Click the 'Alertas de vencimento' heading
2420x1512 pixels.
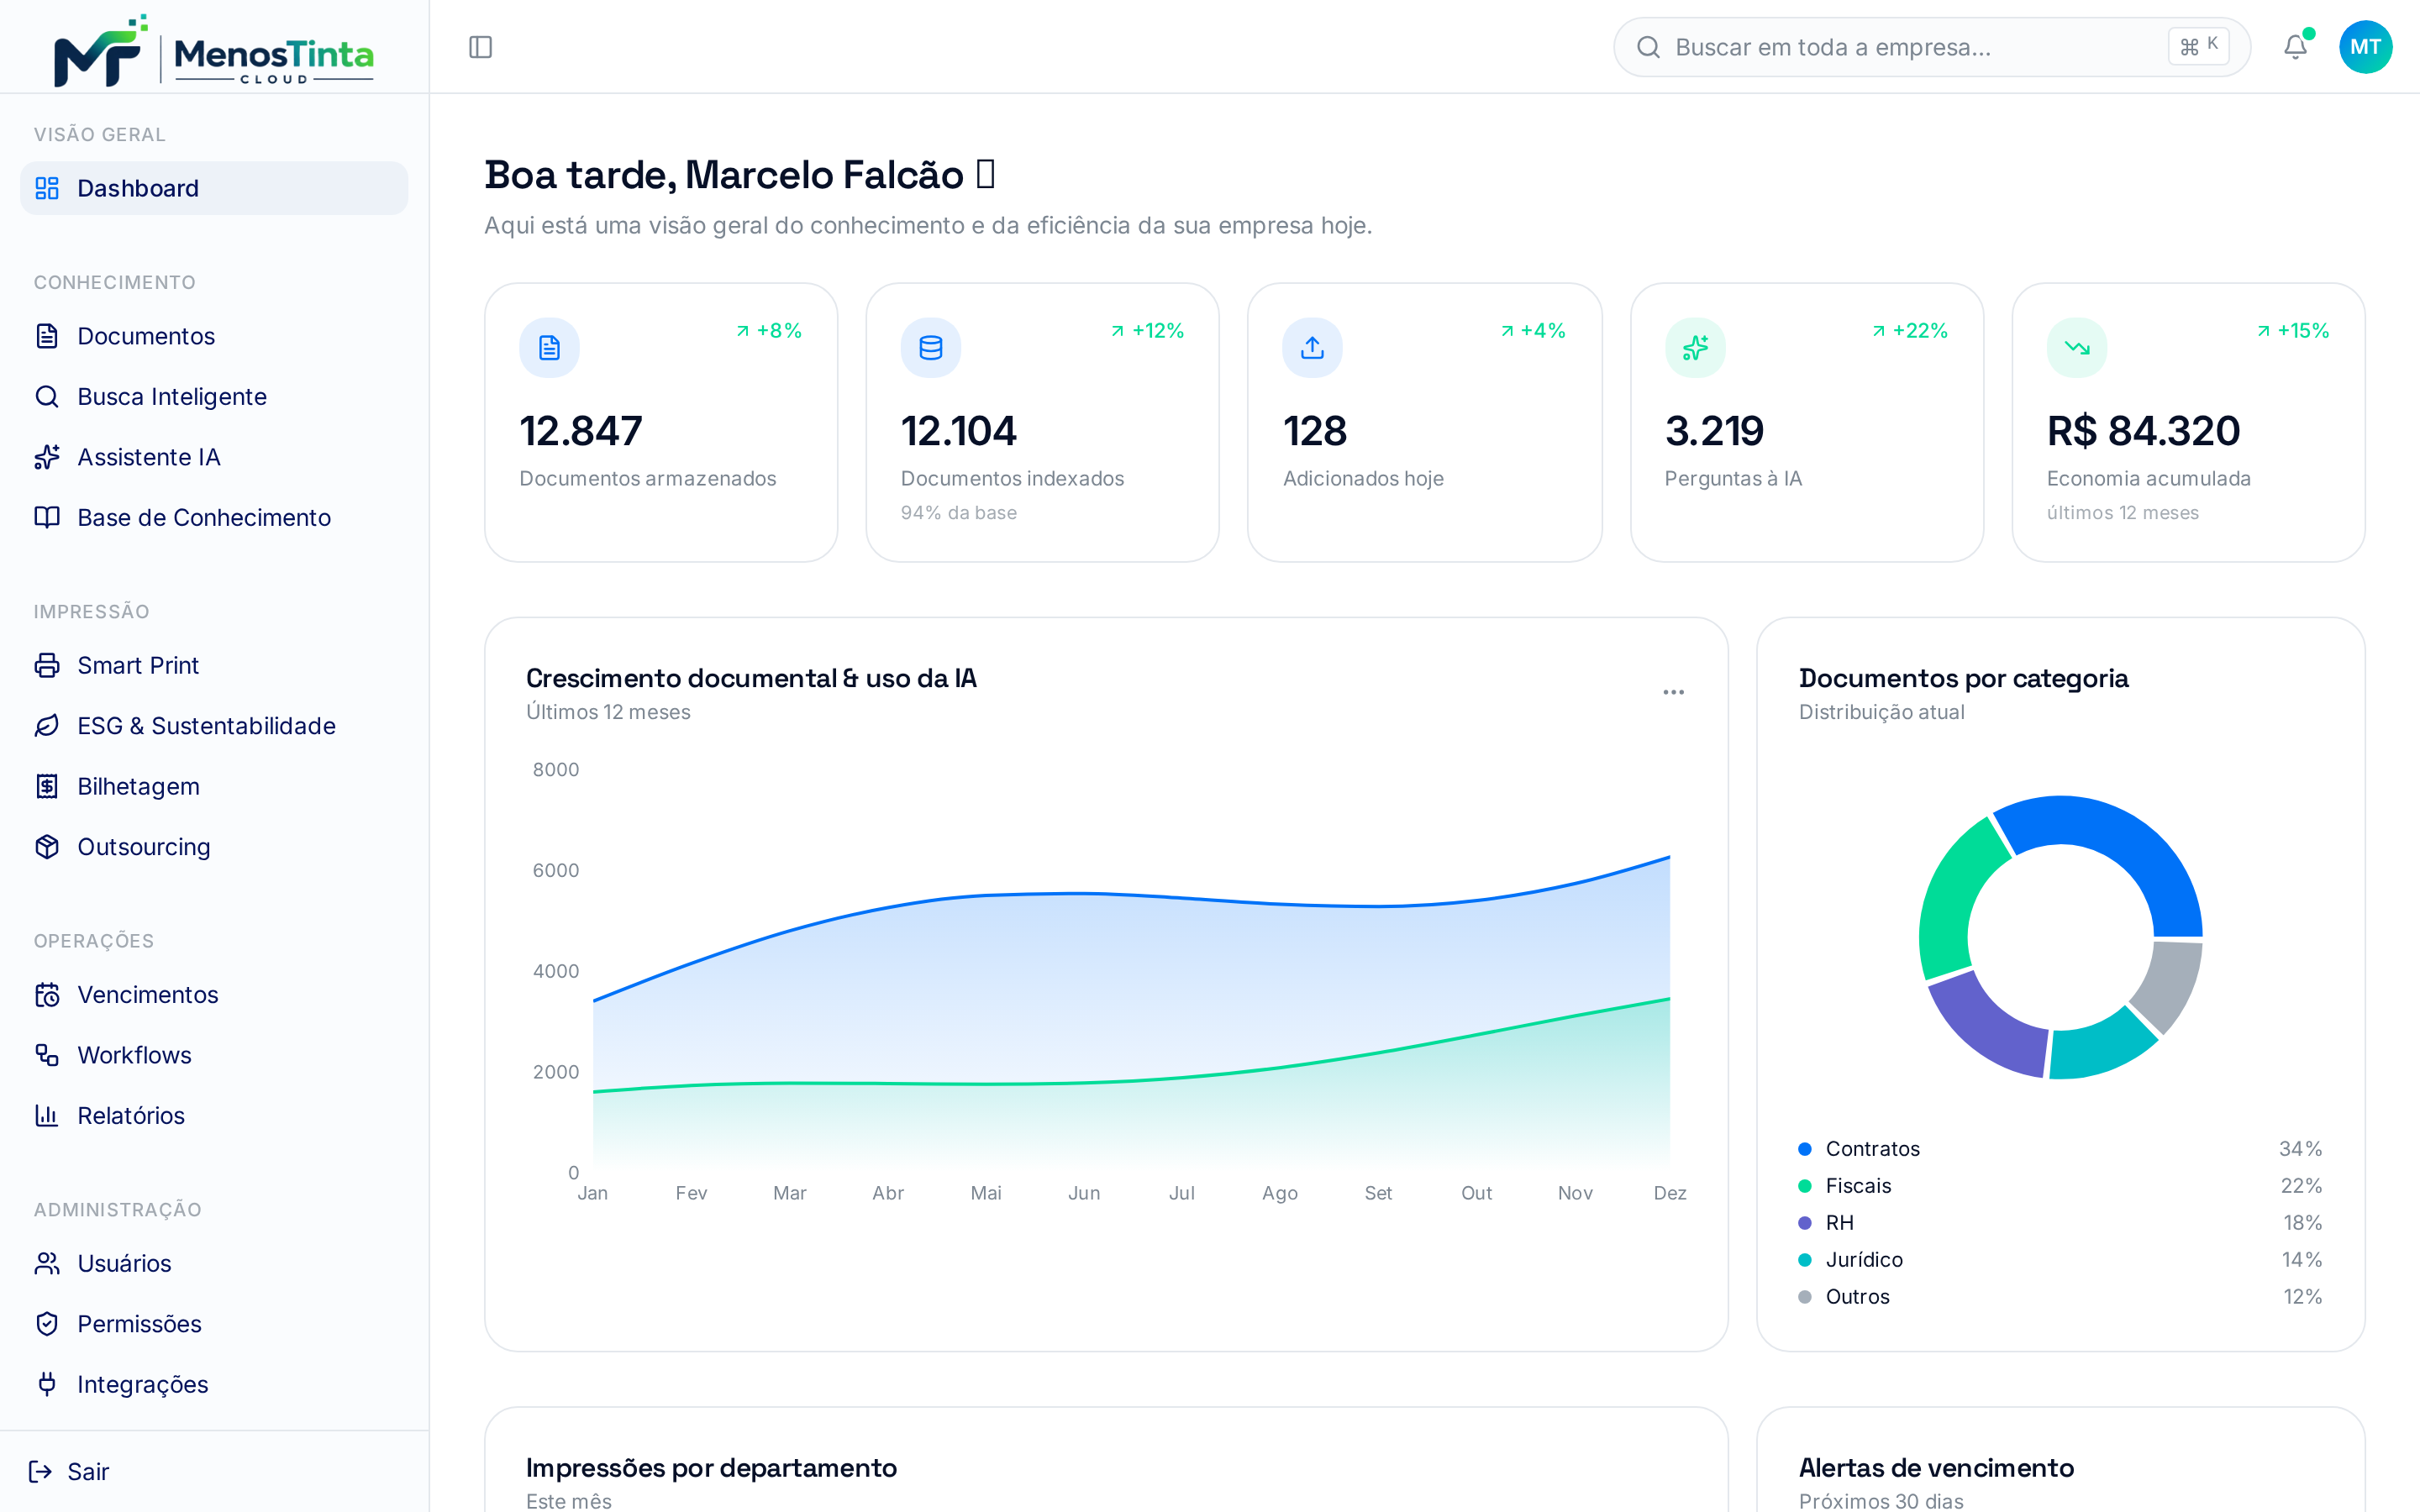coord(1936,1467)
